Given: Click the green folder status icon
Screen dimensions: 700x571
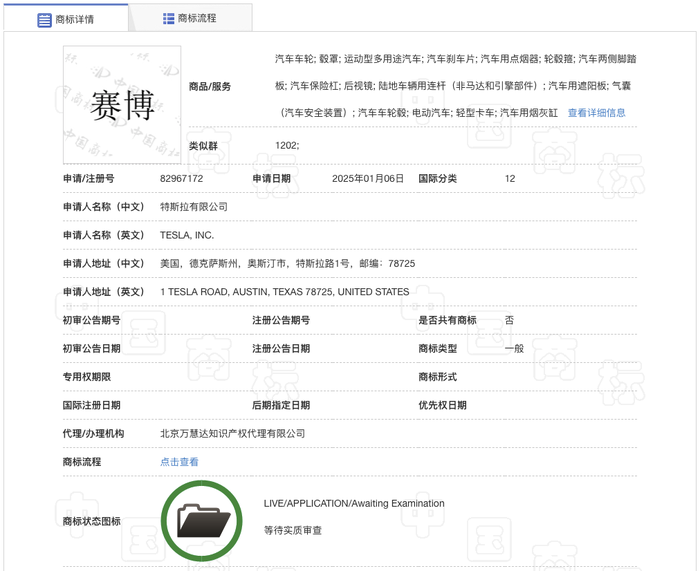Looking at the screenshot, I should click(x=202, y=521).
